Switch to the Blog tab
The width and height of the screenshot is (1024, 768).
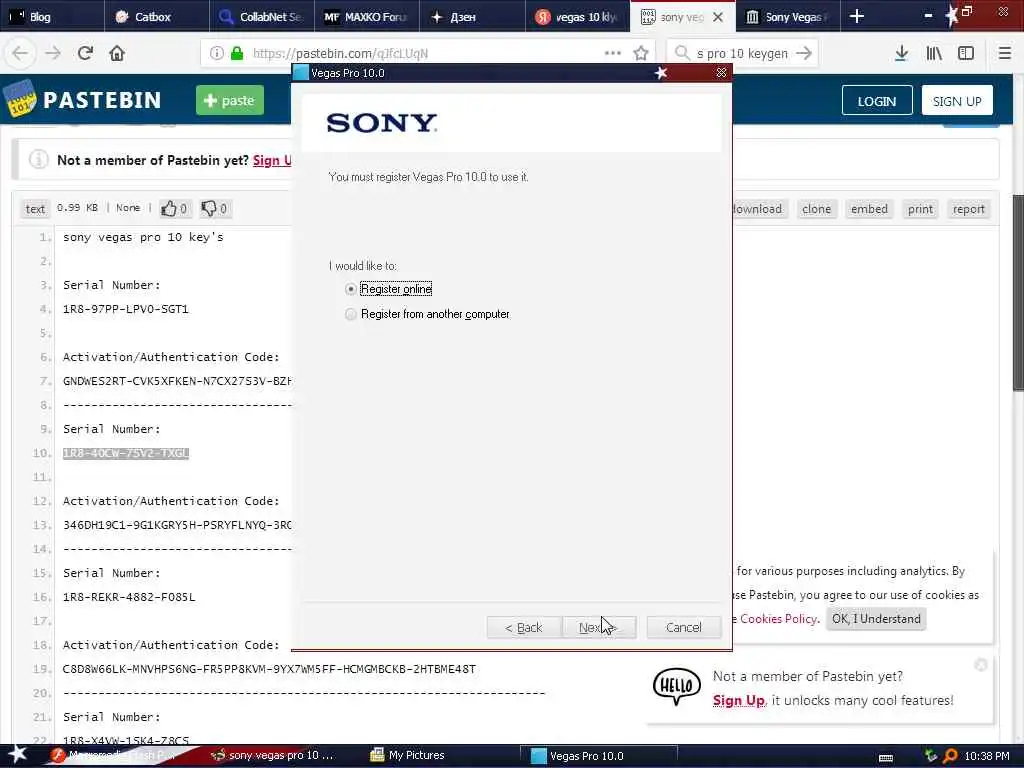[x=51, y=16]
